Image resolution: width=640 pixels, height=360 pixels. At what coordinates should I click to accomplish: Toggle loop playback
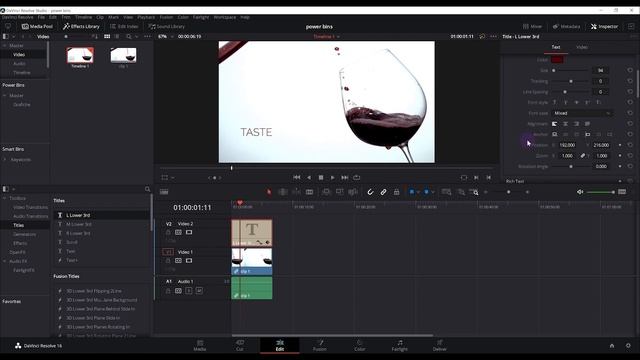(357, 178)
